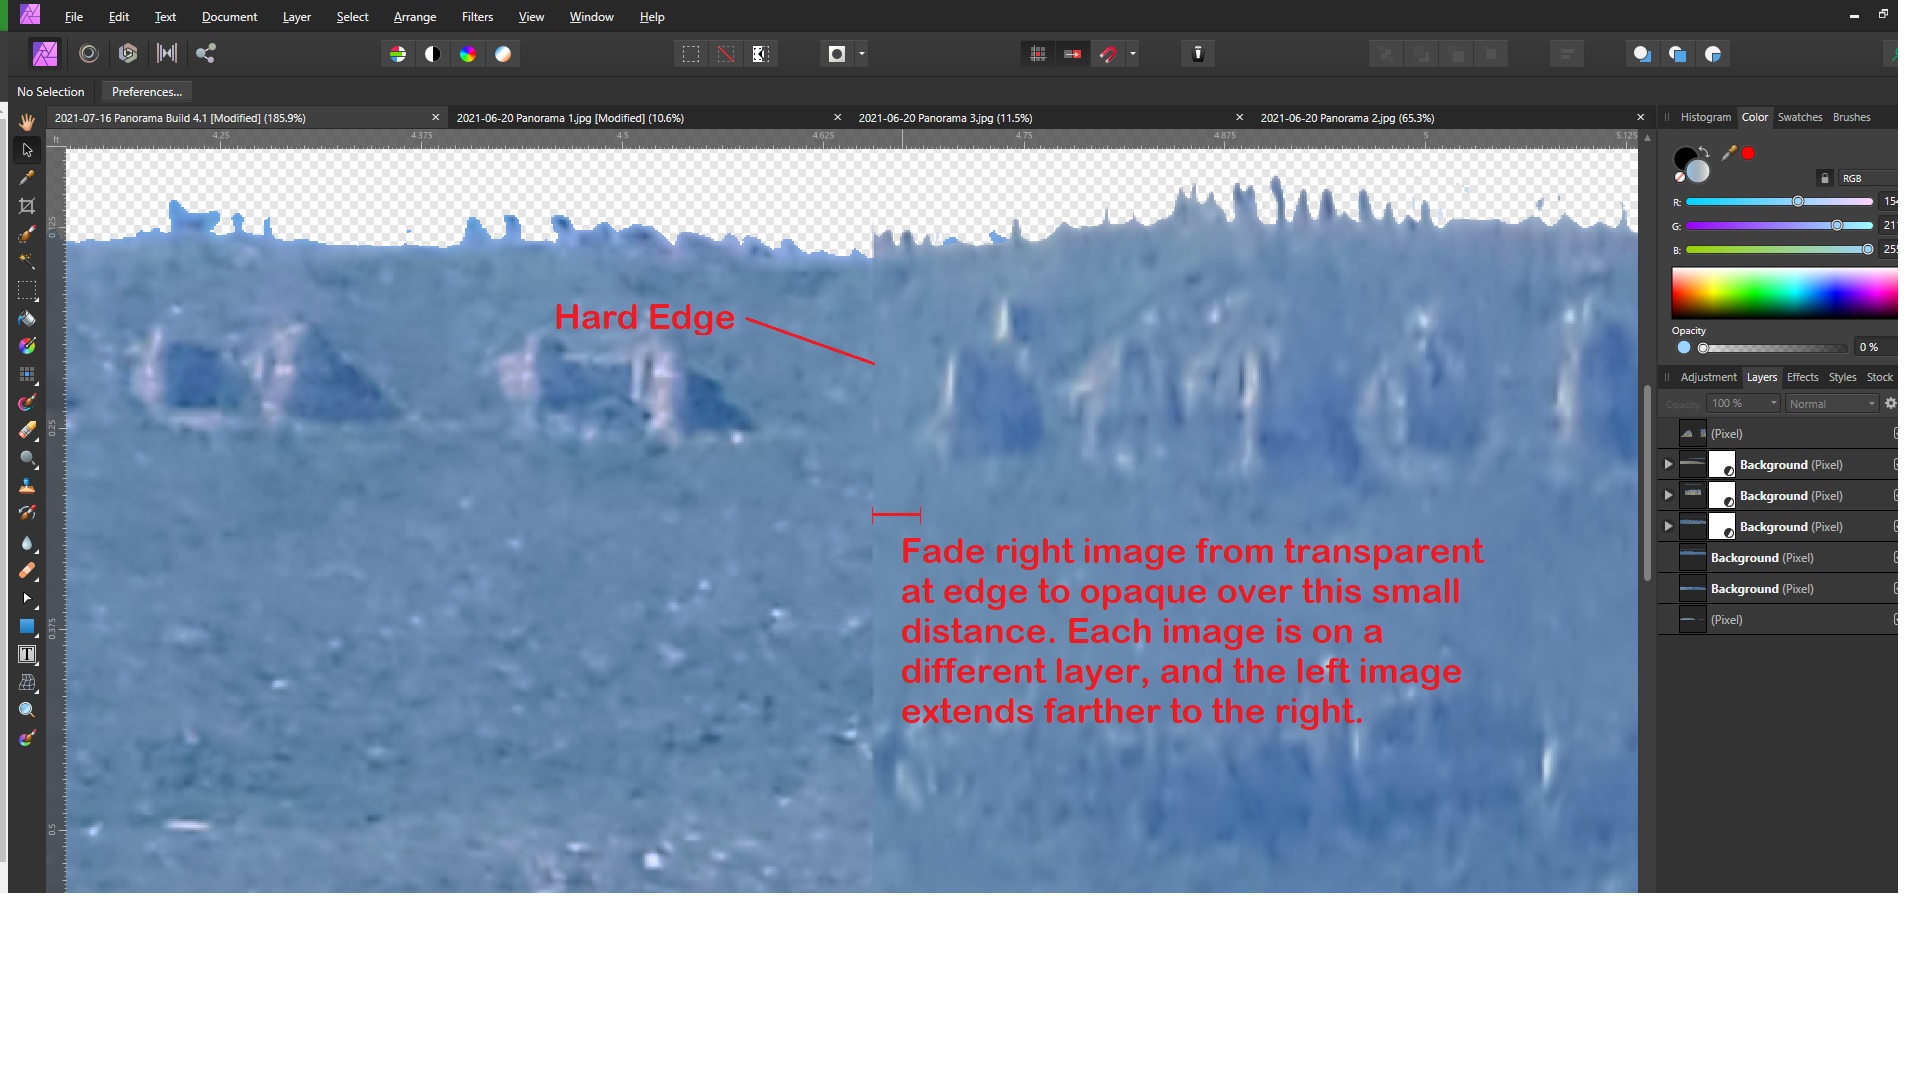
Task: Switch to the Swatches tab
Action: click(1802, 117)
